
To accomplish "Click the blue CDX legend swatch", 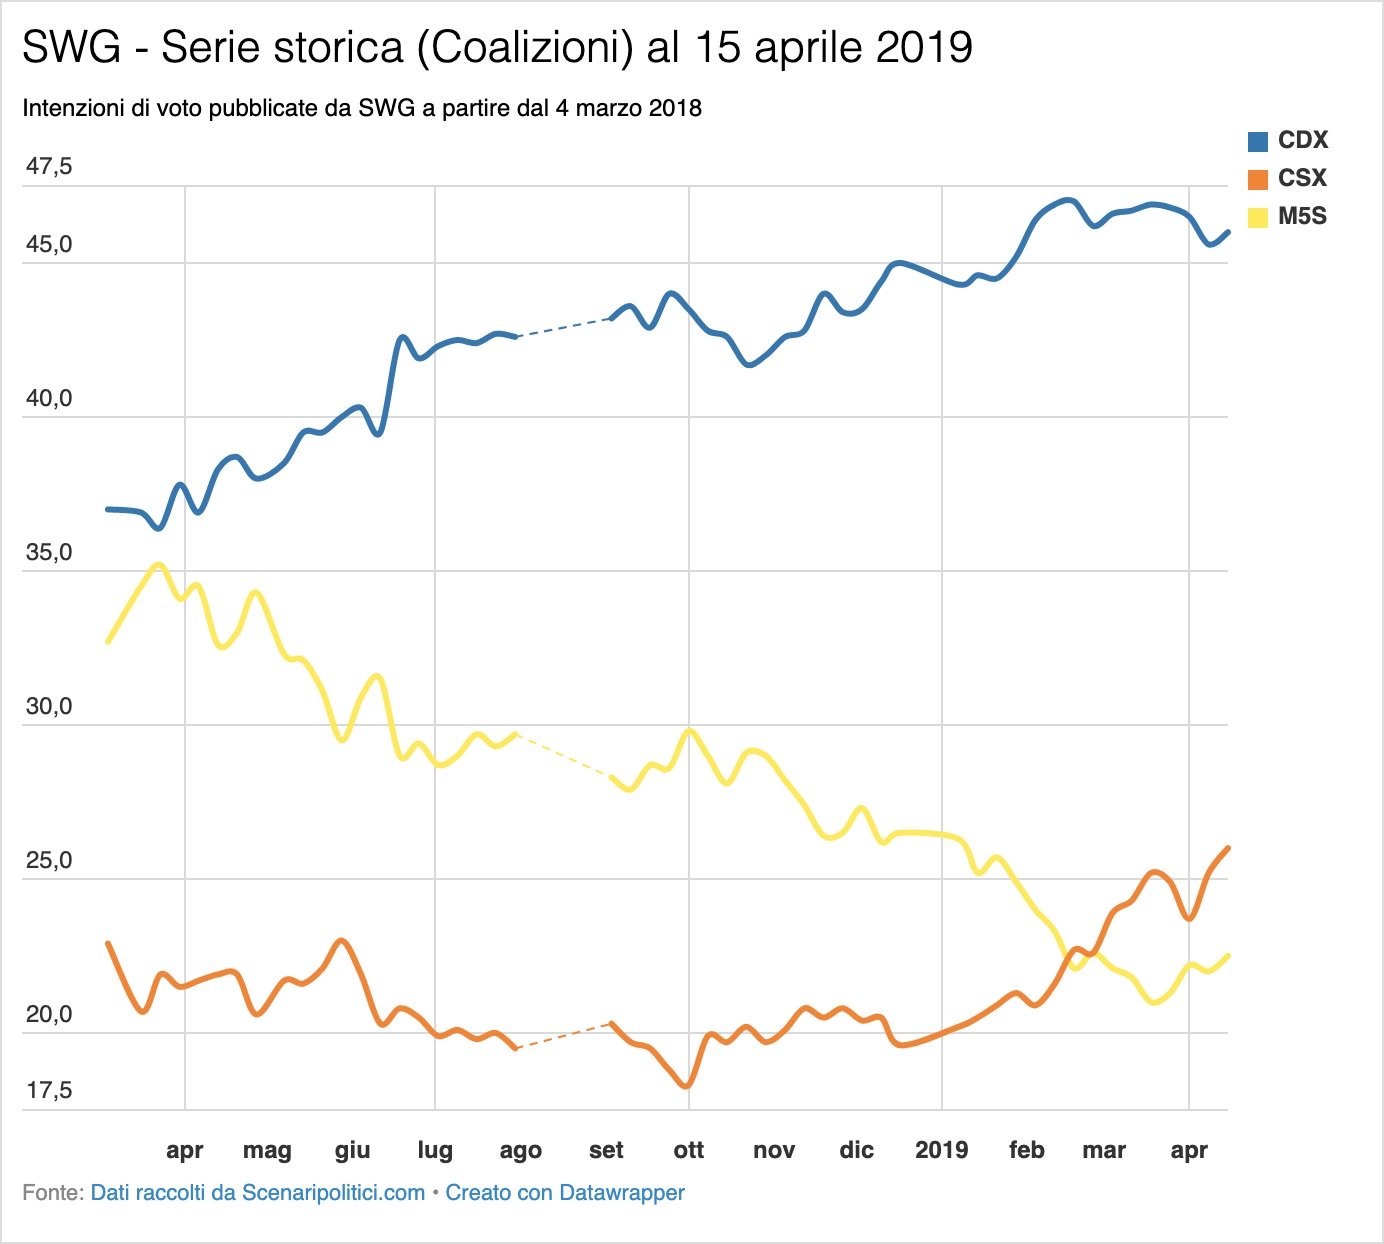I will pyautogui.click(x=1257, y=141).
